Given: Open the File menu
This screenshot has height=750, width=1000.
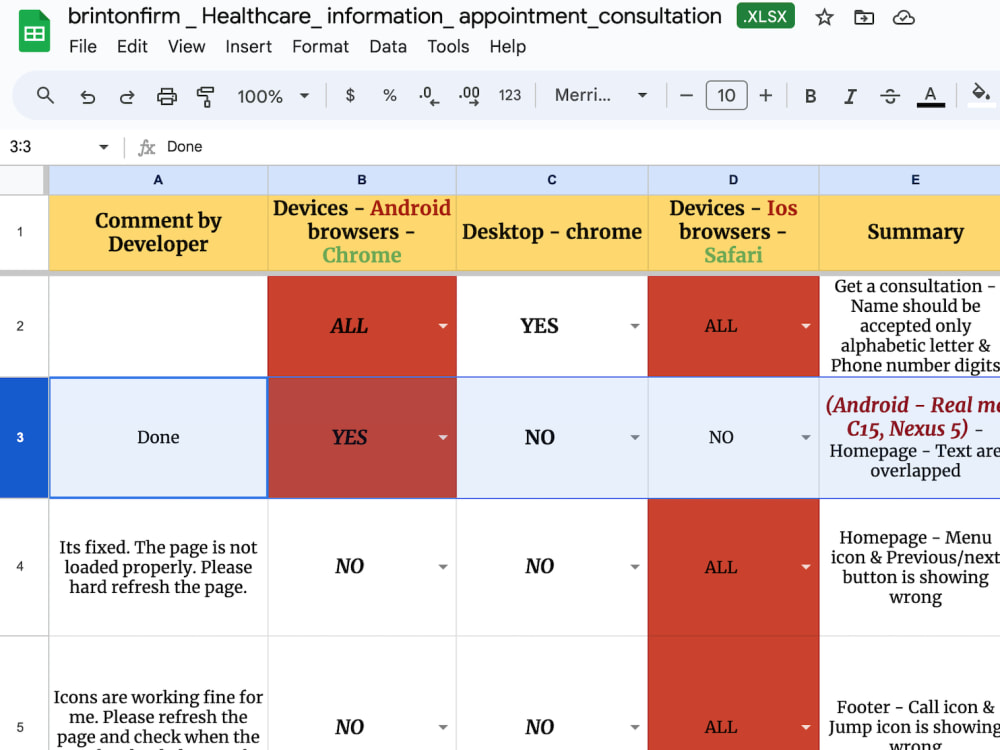Looking at the screenshot, I should 83,47.
